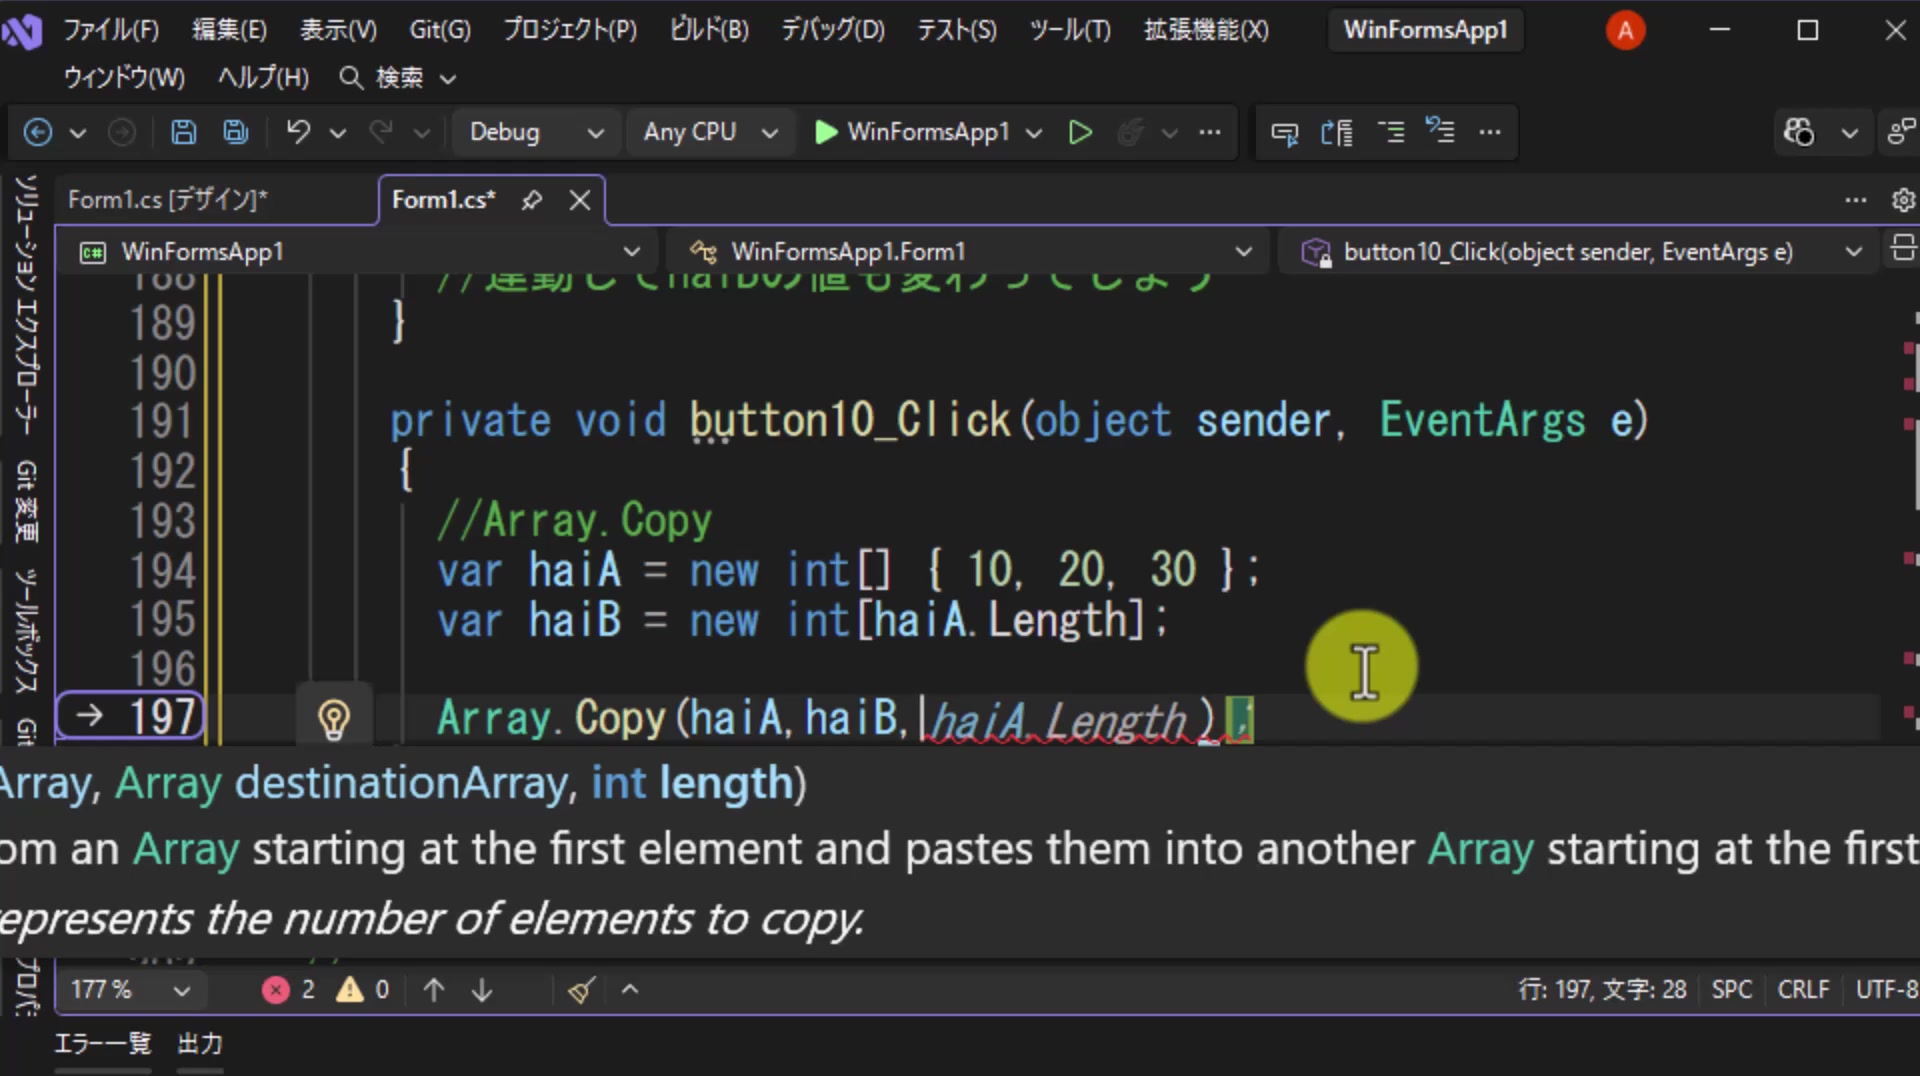Click the CRLF line ending indicator
The width and height of the screenshot is (1920, 1076).
point(1803,990)
